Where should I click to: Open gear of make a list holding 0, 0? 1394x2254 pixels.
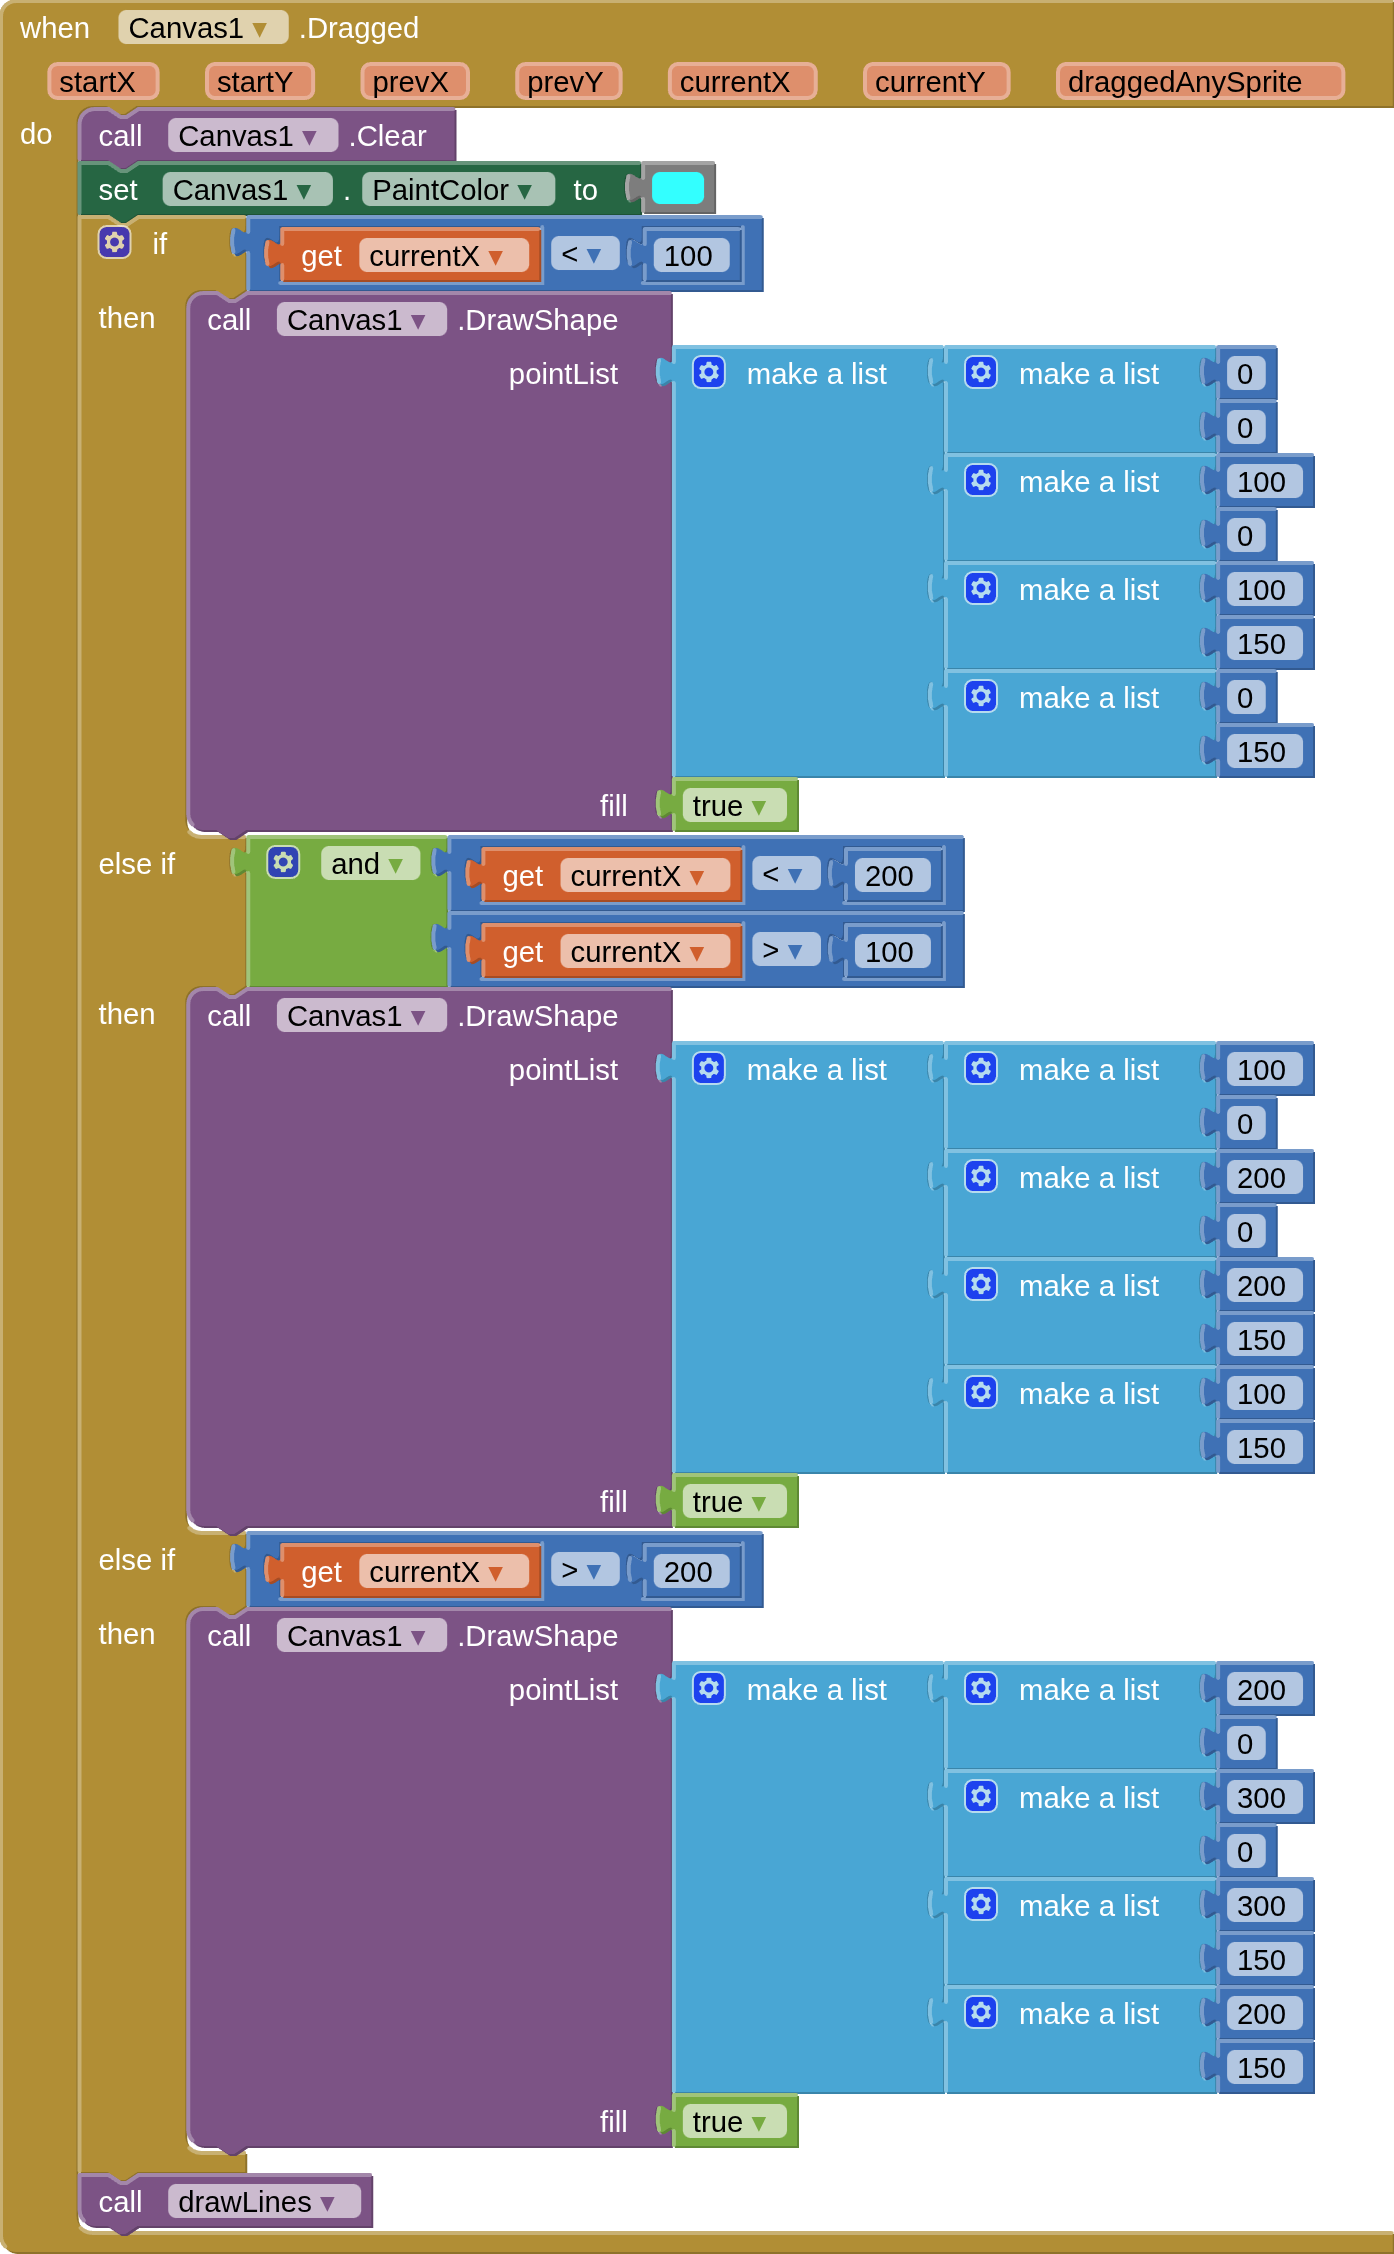point(981,372)
